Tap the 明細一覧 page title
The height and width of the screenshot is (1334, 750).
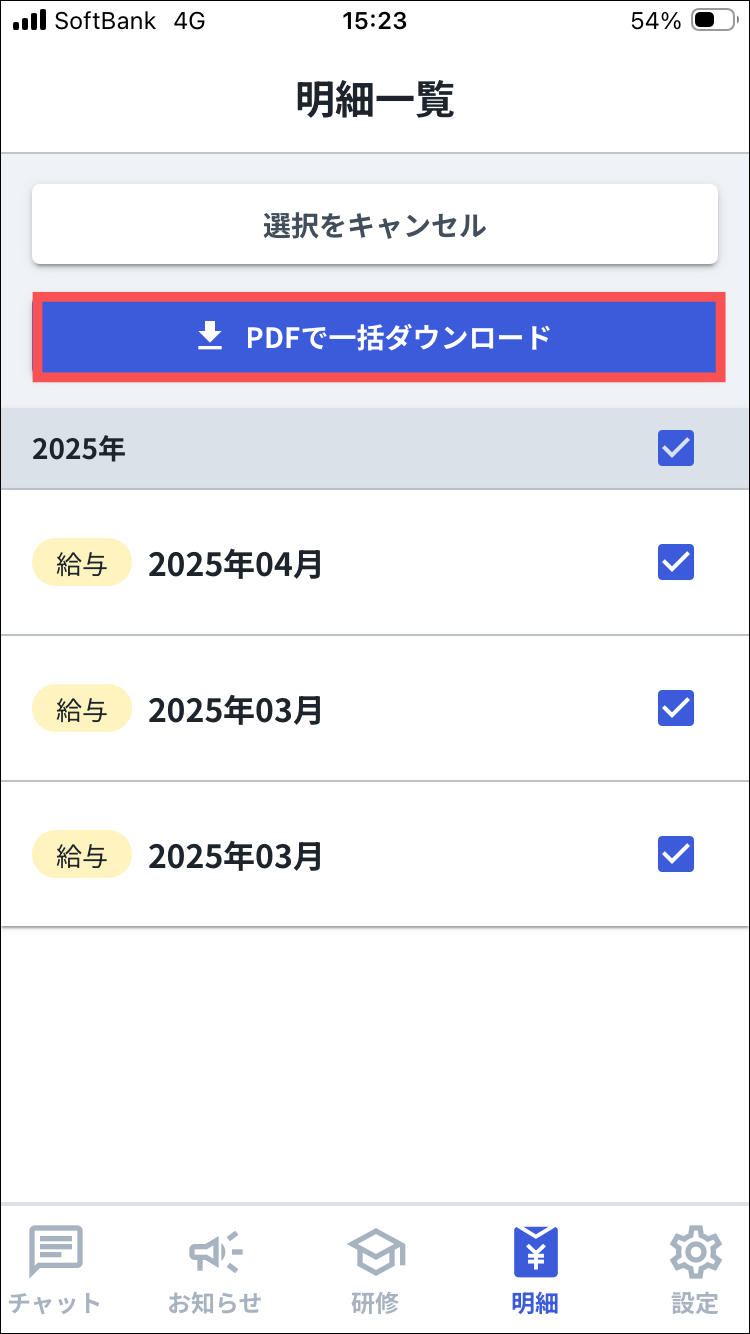coord(375,100)
